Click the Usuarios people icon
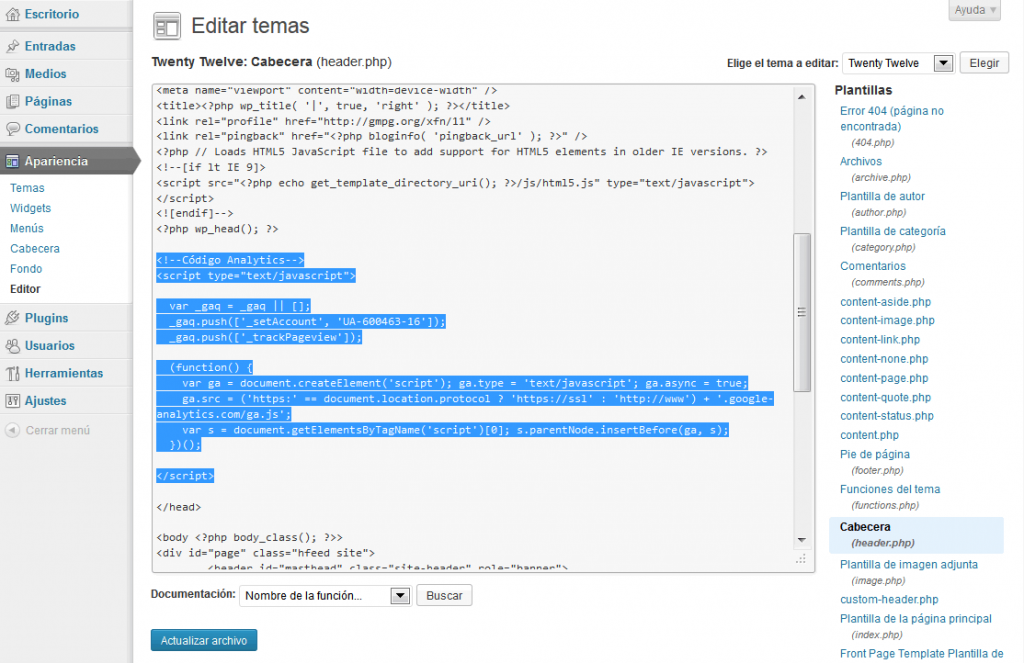 12,346
